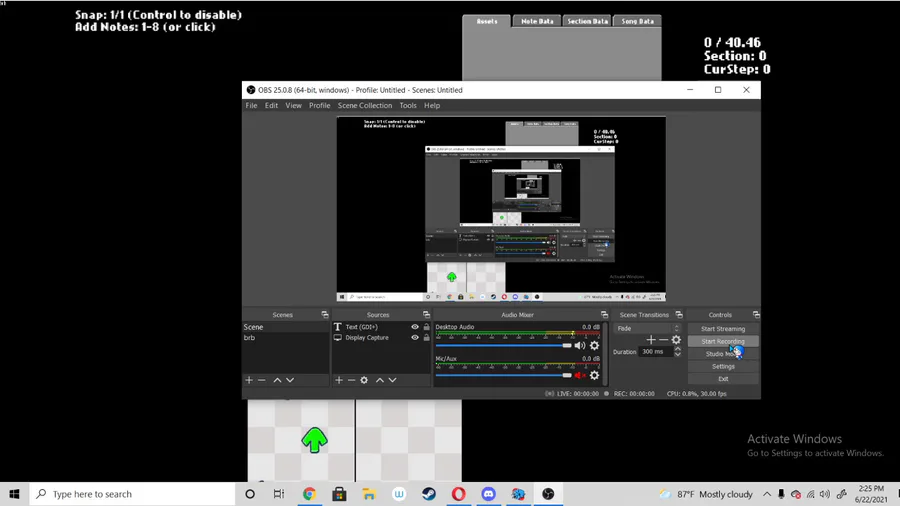Viewport: 900px width, 506px height.
Task: Select the Scene item in Scenes list
Action: click(x=286, y=327)
